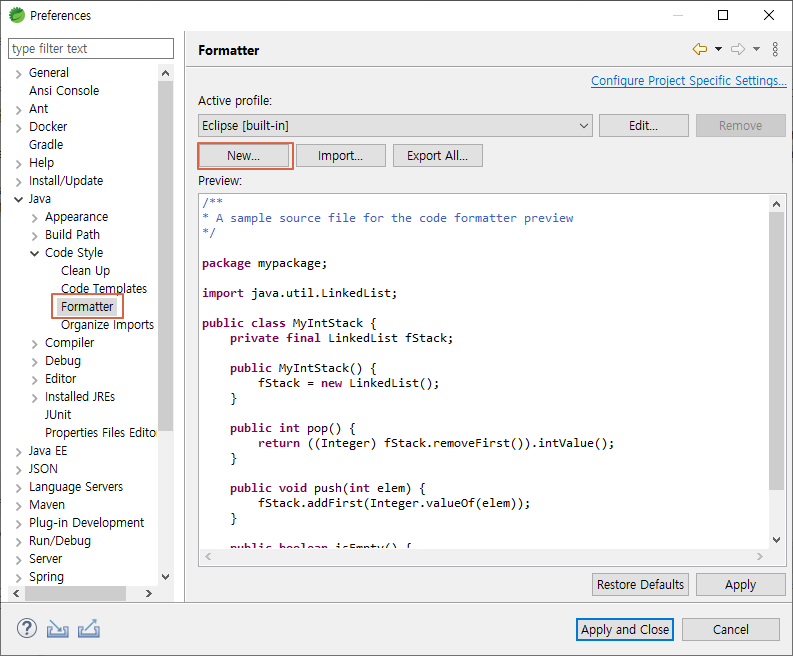Select the Formatter tree item
The height and width of the screenshot is (656, 793).
(x=87, y=307)
